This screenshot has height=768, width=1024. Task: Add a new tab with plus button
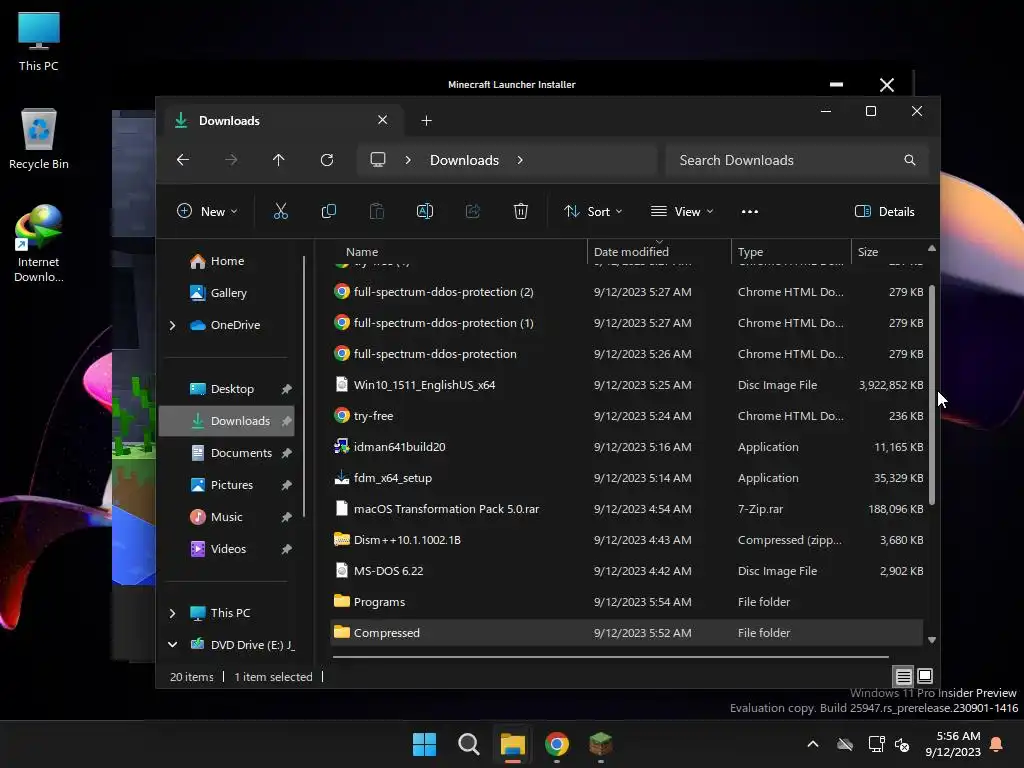click(426, 120)
